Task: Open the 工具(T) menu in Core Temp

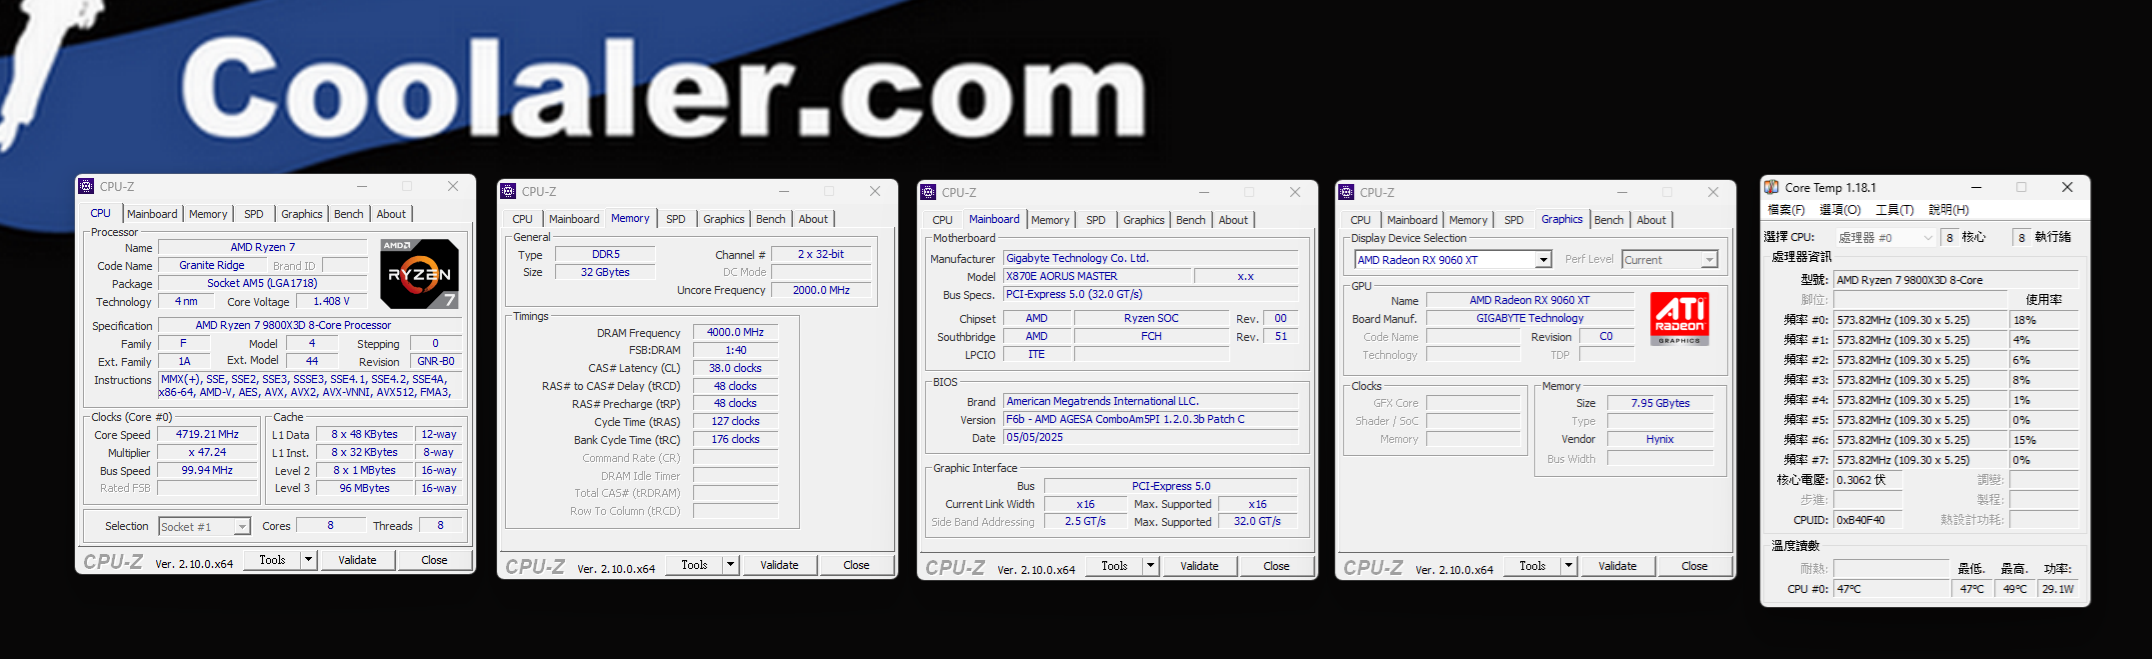Action: (1894, 210)
